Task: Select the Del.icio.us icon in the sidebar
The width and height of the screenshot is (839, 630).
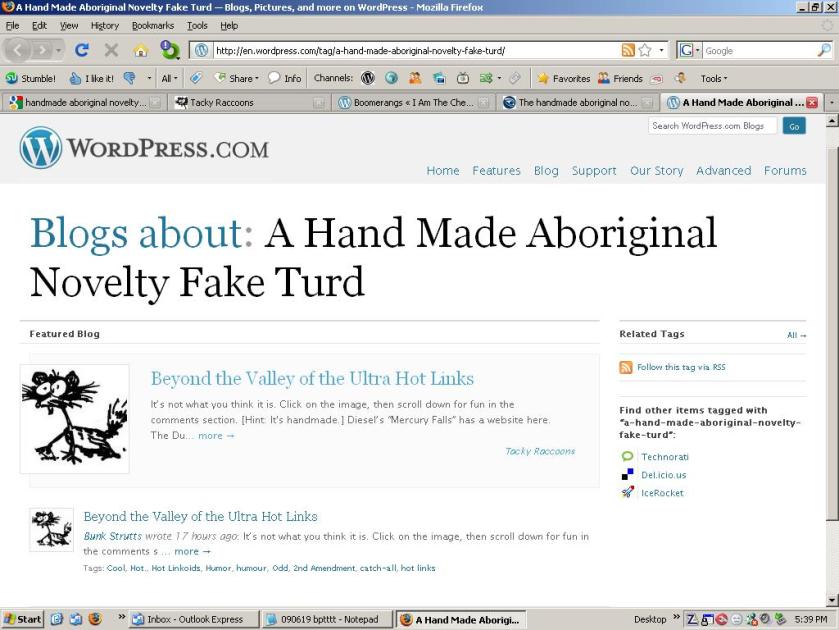Action: [627, 475]
